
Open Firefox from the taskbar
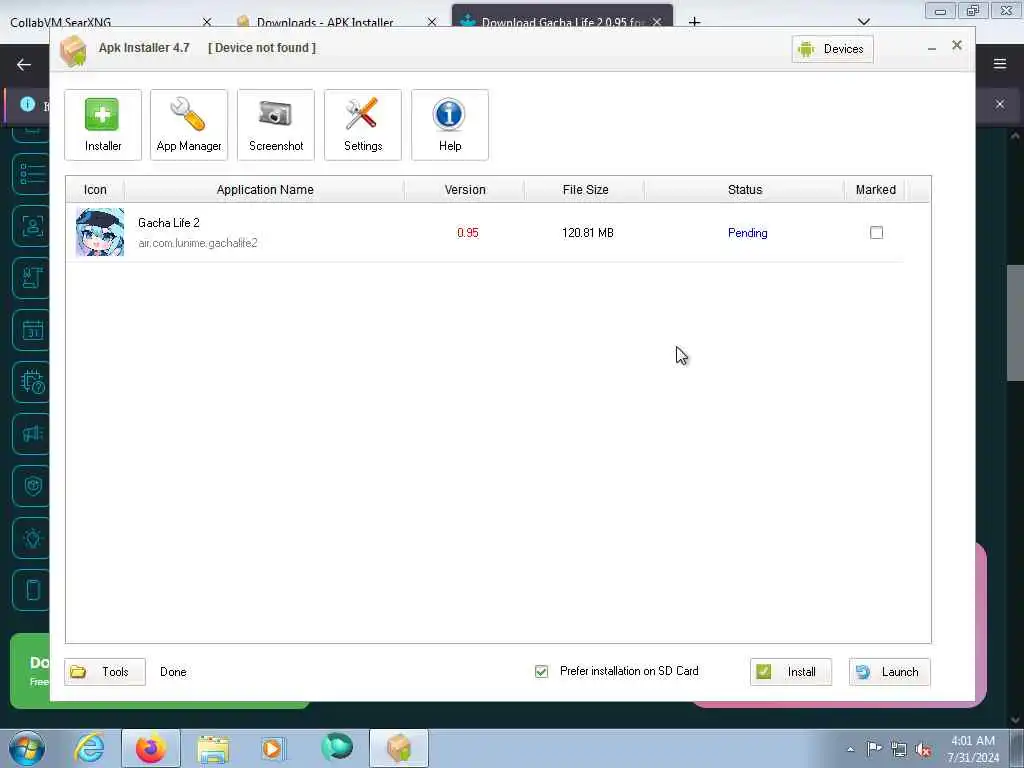click(151, 748)
